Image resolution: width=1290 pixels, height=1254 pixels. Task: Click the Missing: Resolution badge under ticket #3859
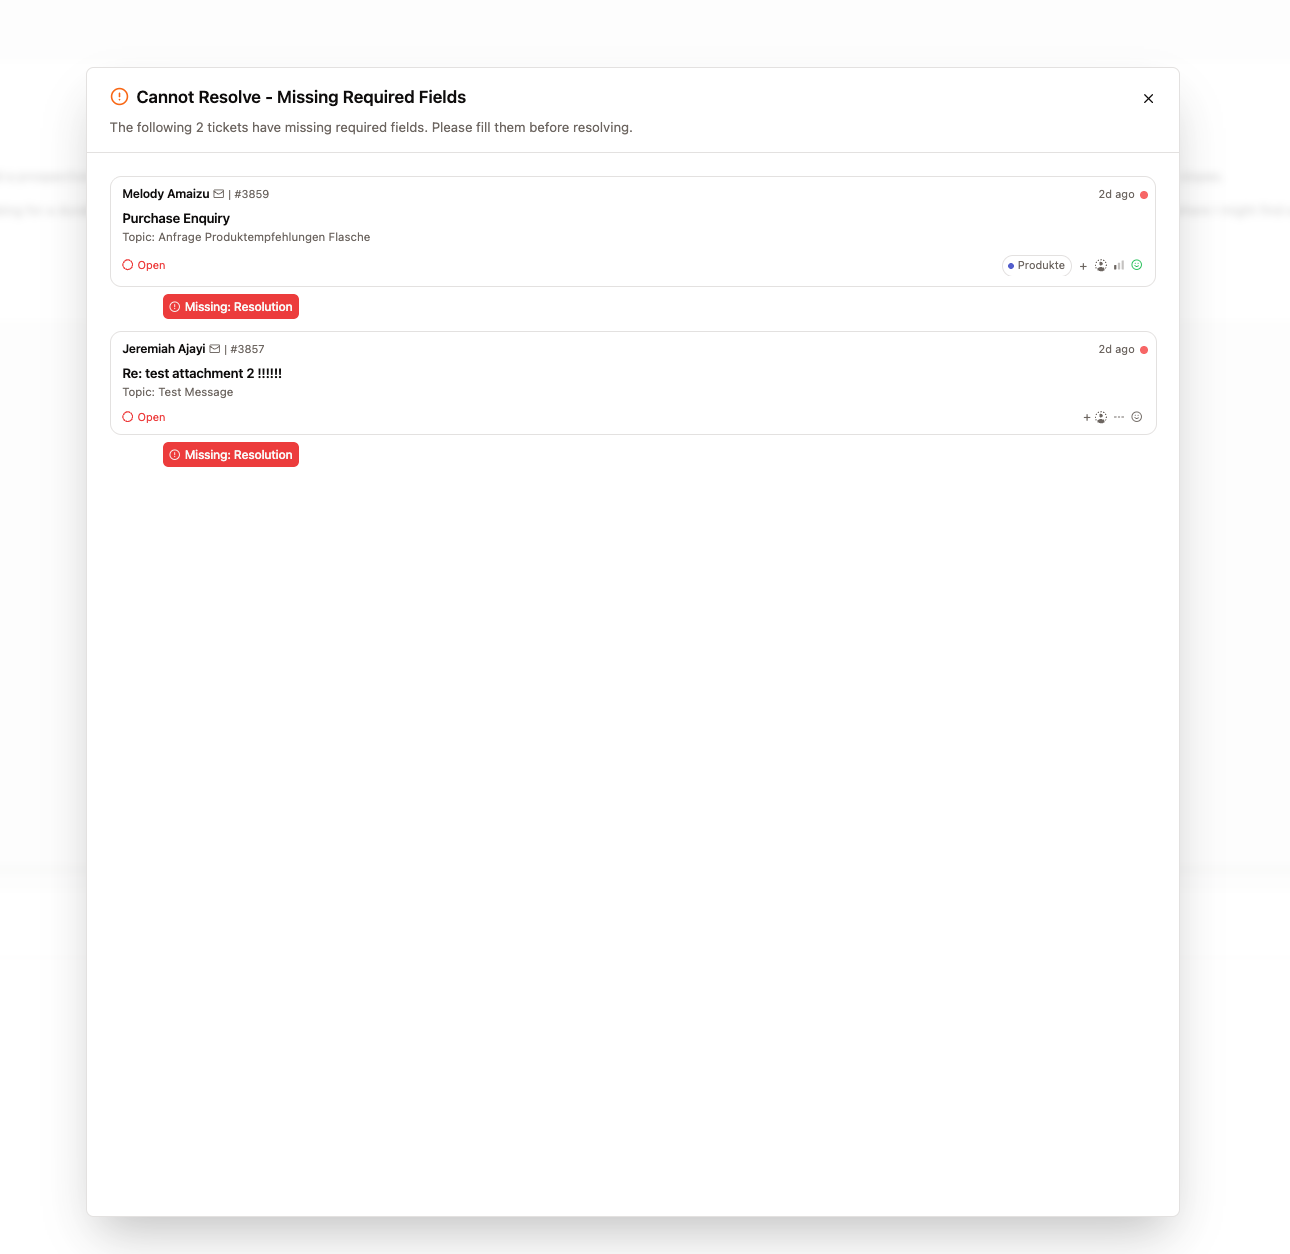tap(231, 306)
